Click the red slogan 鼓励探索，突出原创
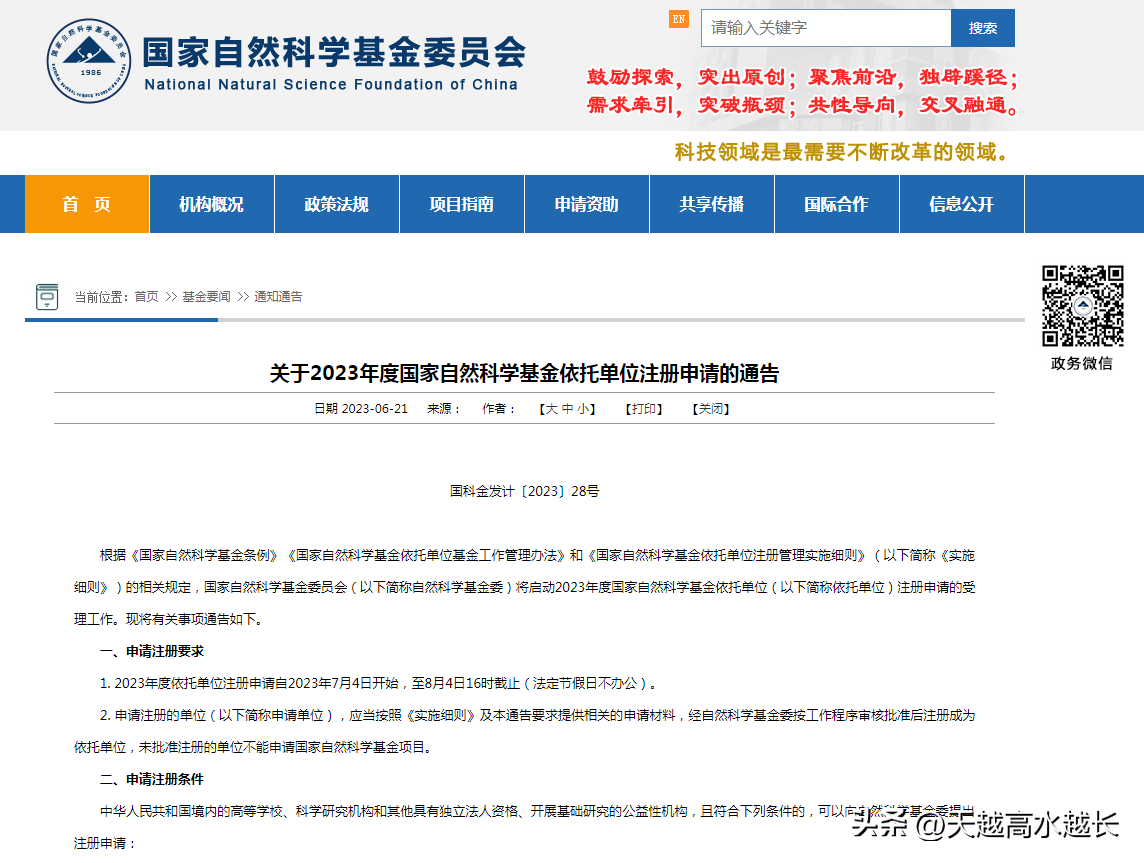 (x=689, y=77)
